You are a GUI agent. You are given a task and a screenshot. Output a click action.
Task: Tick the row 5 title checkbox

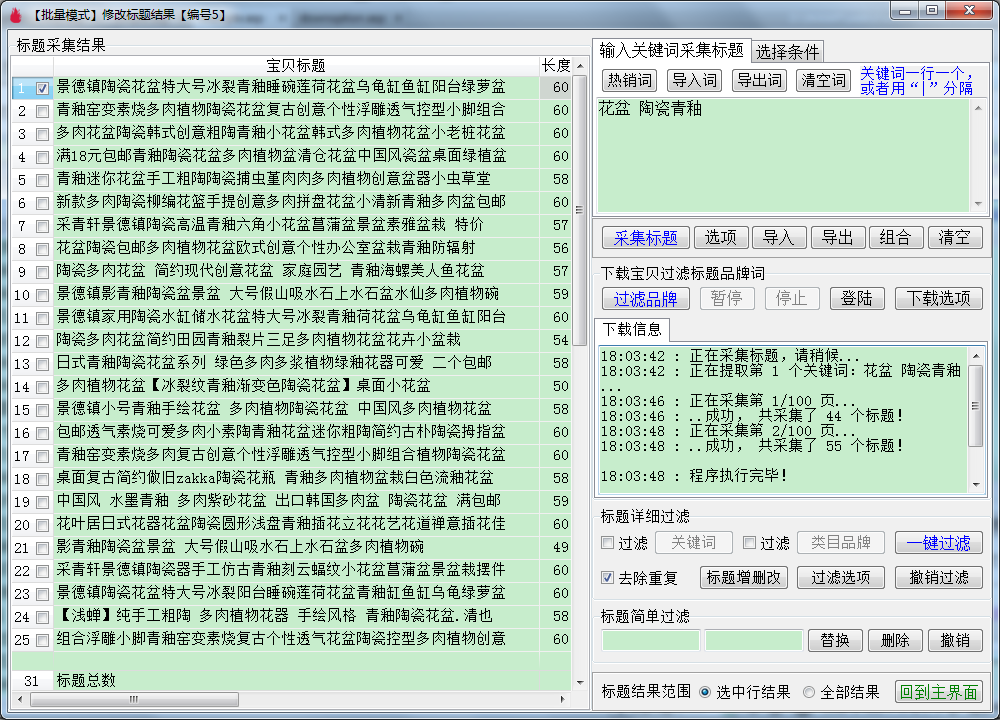[42, 179]
